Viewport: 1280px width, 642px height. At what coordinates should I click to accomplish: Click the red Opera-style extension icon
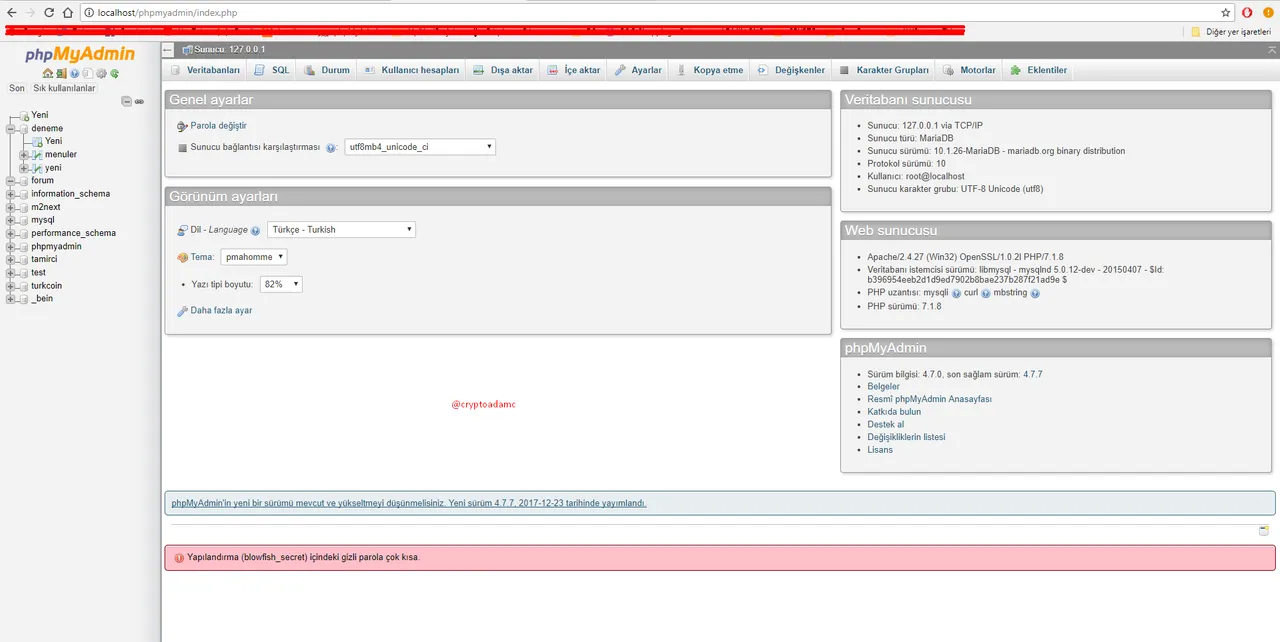point(1247,13)
